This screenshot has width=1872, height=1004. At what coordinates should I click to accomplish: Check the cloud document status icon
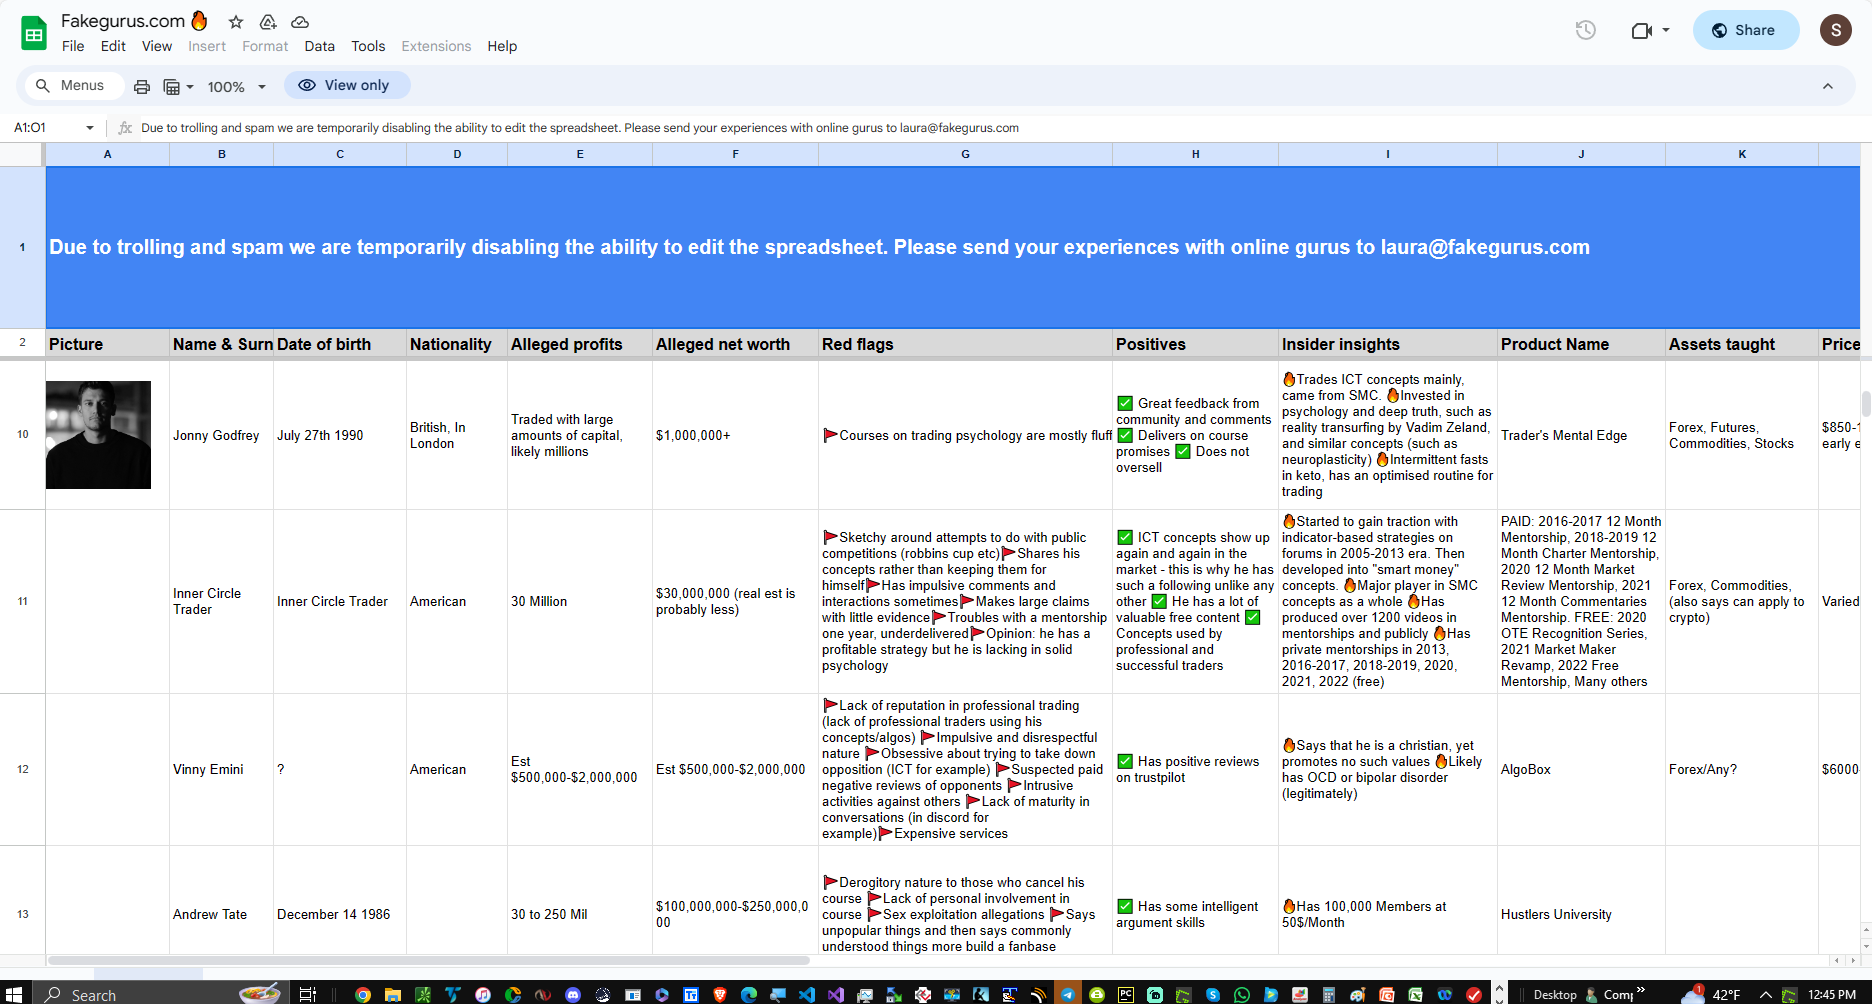coord(300,22)
